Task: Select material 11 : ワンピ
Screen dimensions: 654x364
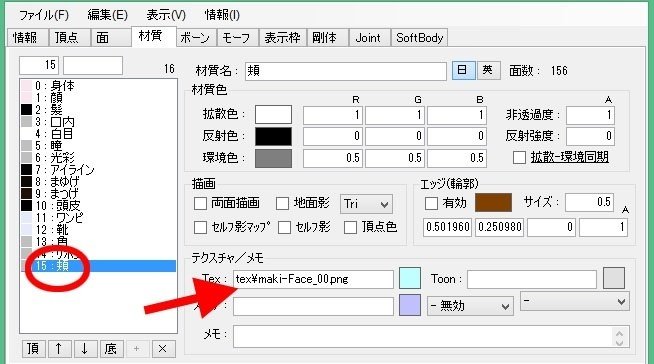Action: pyautogui.click(x=98, y=218)
